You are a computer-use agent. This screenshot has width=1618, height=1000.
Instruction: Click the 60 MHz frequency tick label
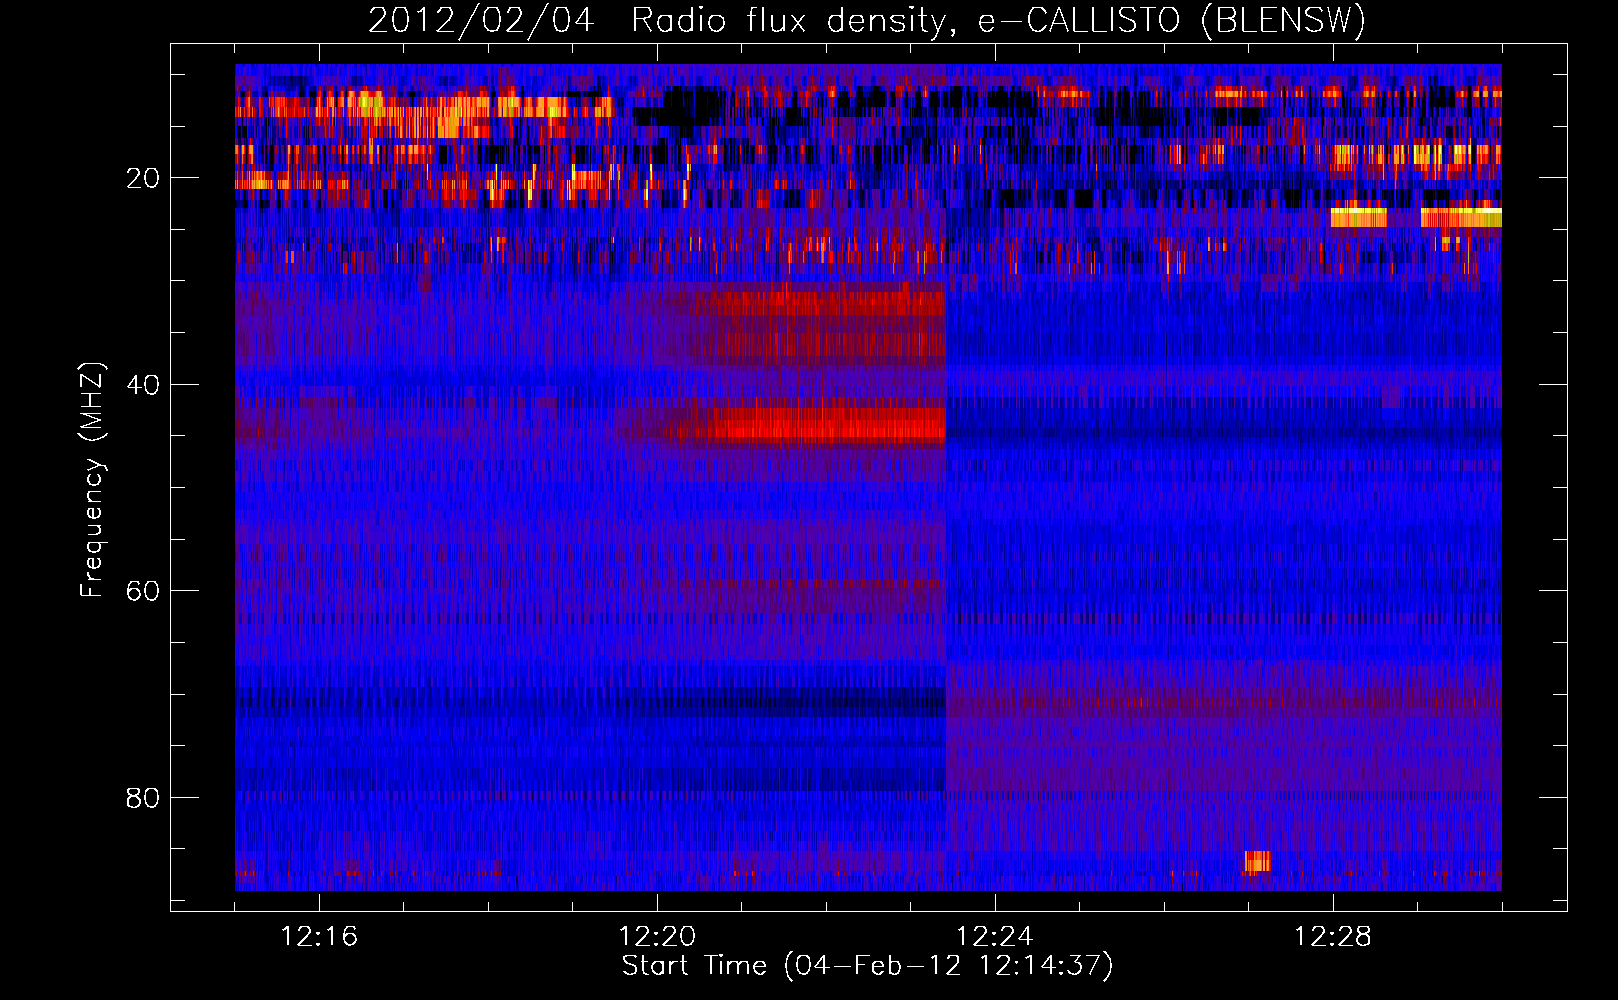click(144, 591)
